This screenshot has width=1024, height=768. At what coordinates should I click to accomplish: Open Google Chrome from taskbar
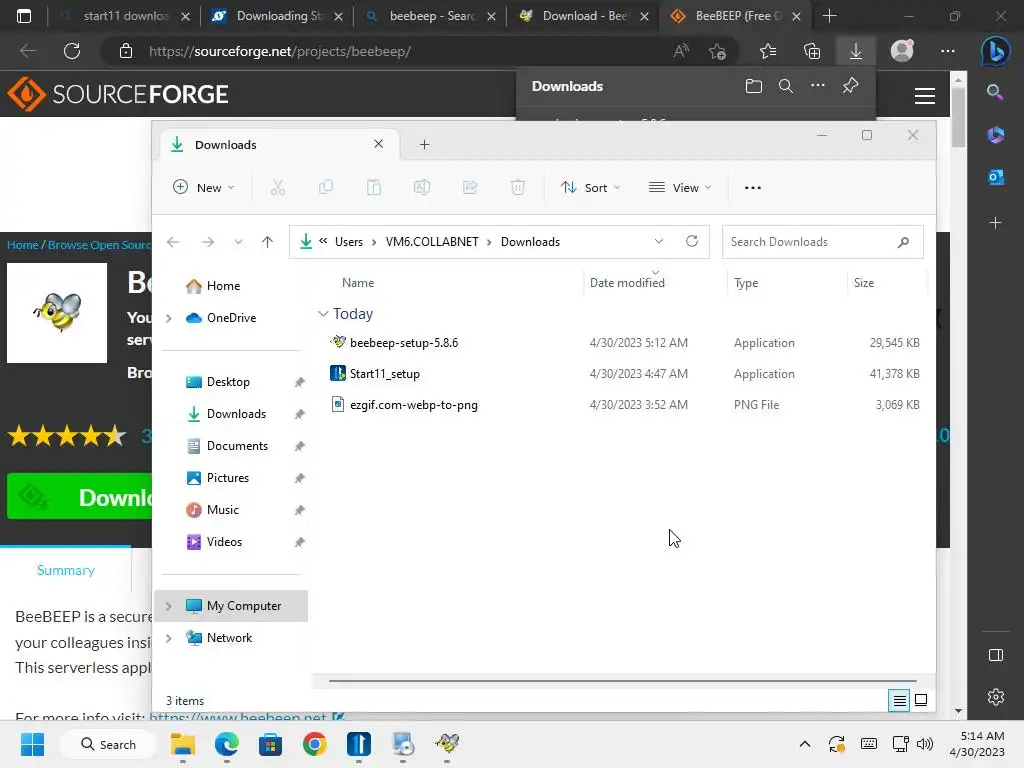[x=314, y=744]
